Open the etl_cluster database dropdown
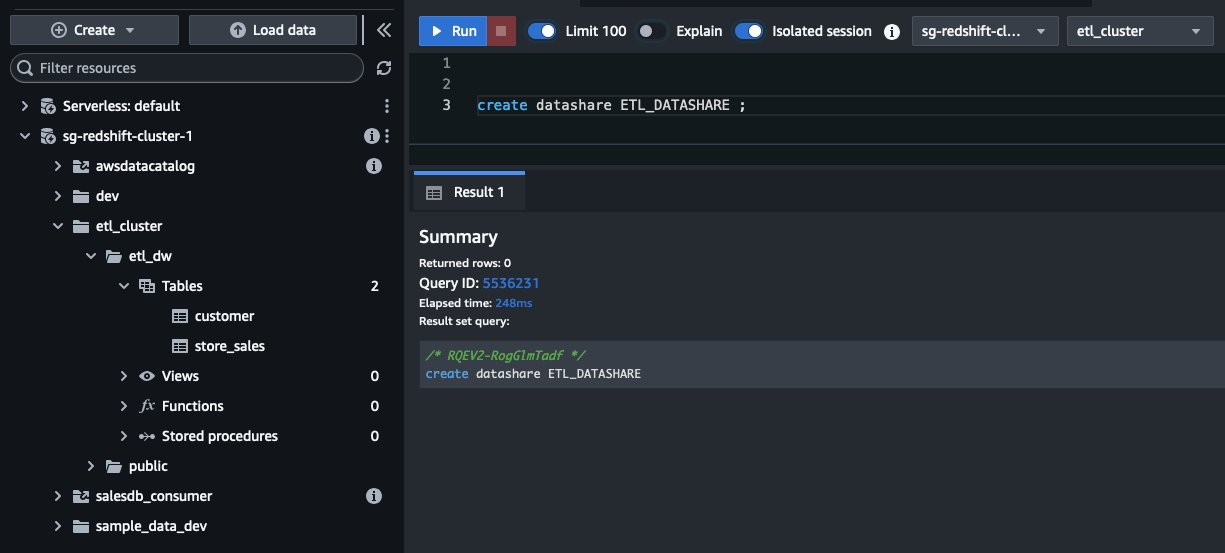1225x553 pixels. (x=1140, y=31)
